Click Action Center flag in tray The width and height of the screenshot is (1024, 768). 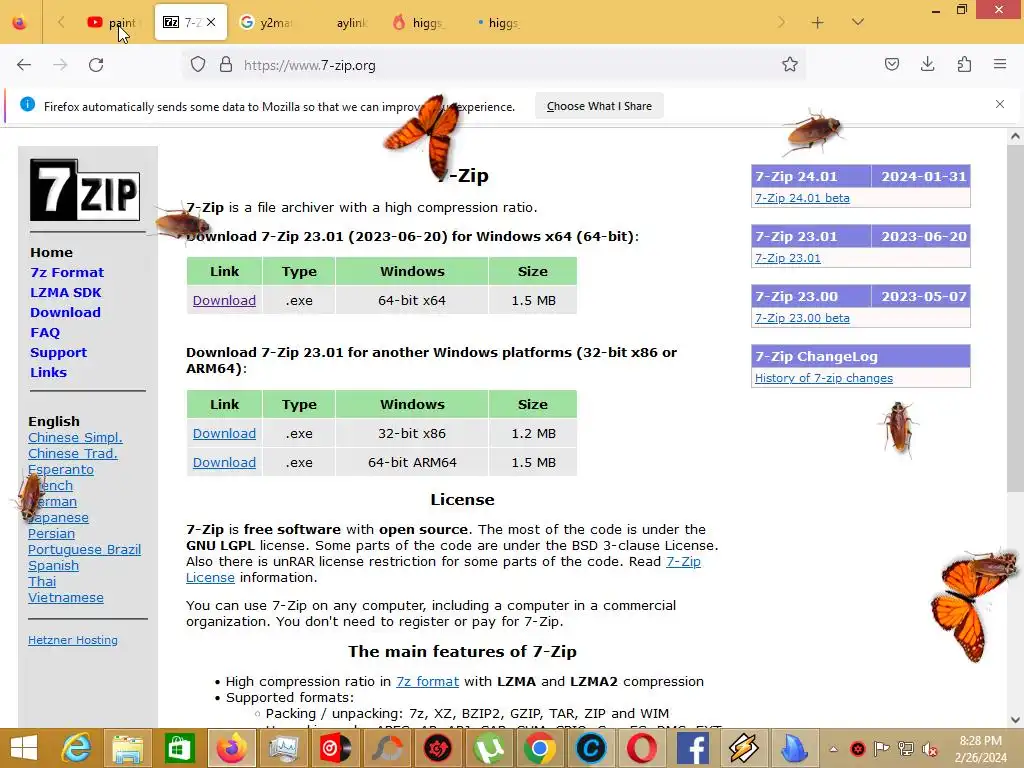(x=881, y=748)
